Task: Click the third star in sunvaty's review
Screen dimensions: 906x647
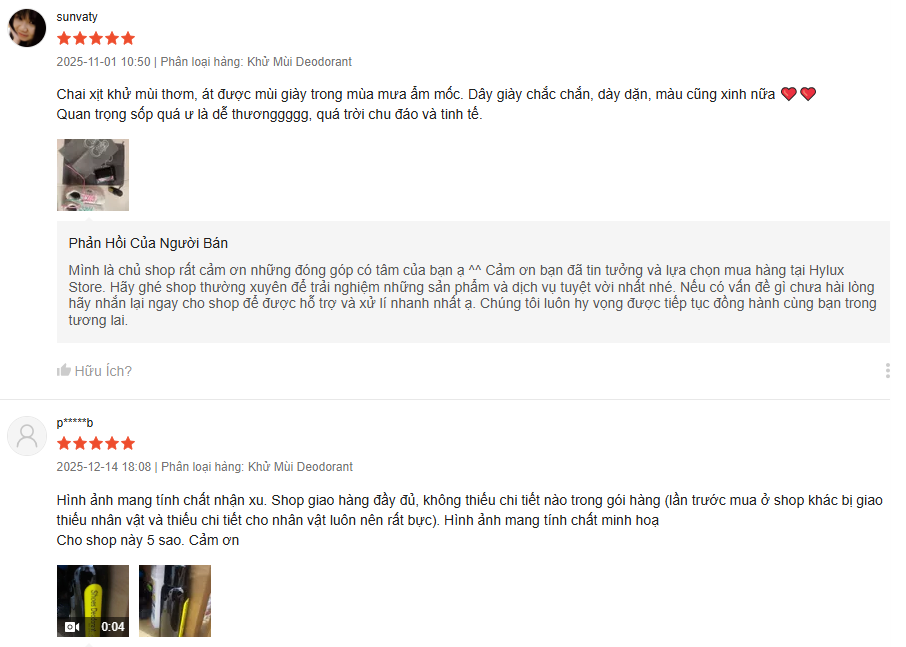Action: pos(96,39)
